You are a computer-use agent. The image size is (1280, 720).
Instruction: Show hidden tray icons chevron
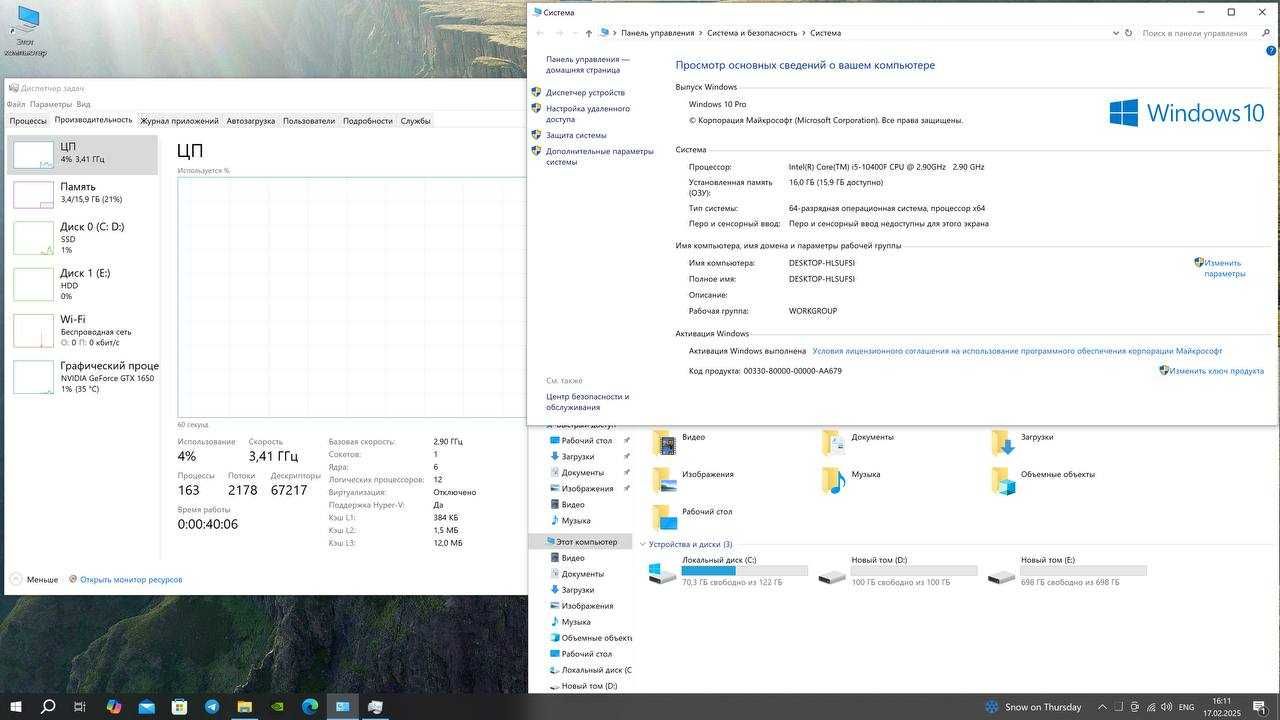click(1102, 707)
